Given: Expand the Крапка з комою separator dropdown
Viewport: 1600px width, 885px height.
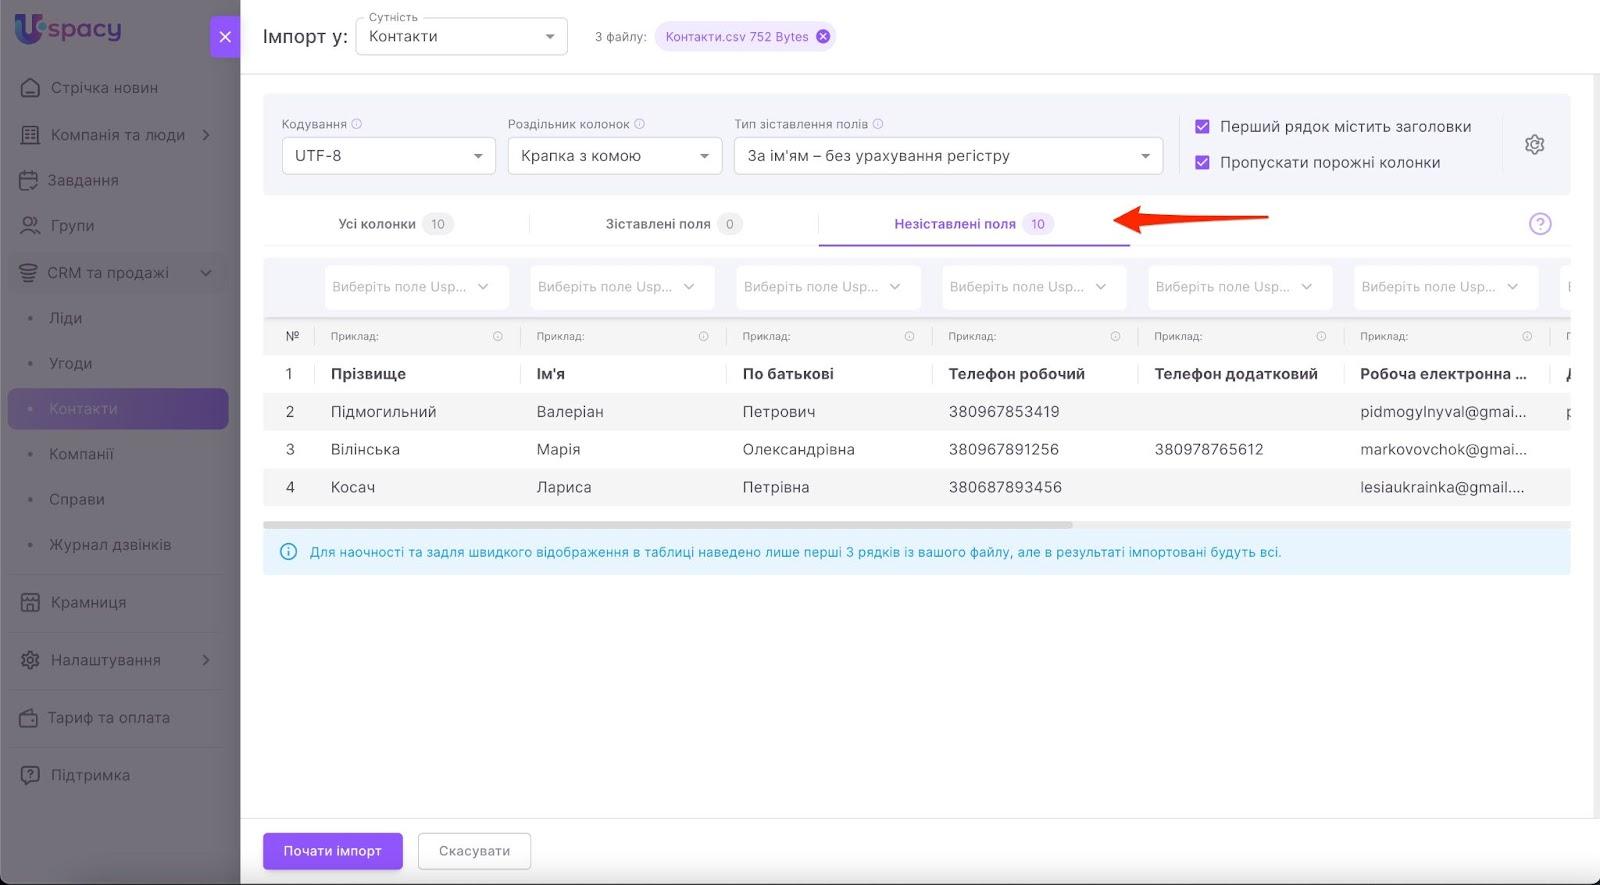Looking at the screenshot, I should (614, 156).
